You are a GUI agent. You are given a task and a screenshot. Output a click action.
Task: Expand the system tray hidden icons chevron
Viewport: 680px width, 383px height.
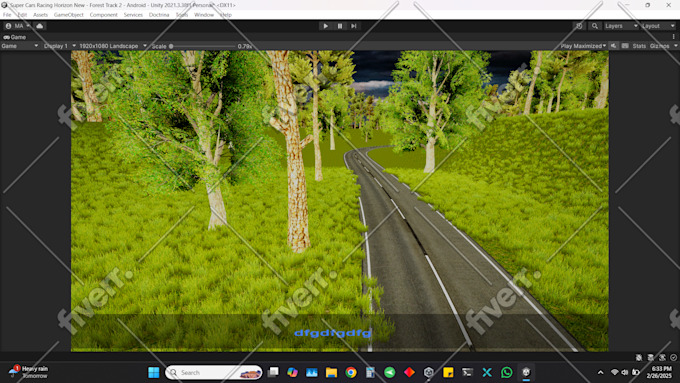coord(601,372)
